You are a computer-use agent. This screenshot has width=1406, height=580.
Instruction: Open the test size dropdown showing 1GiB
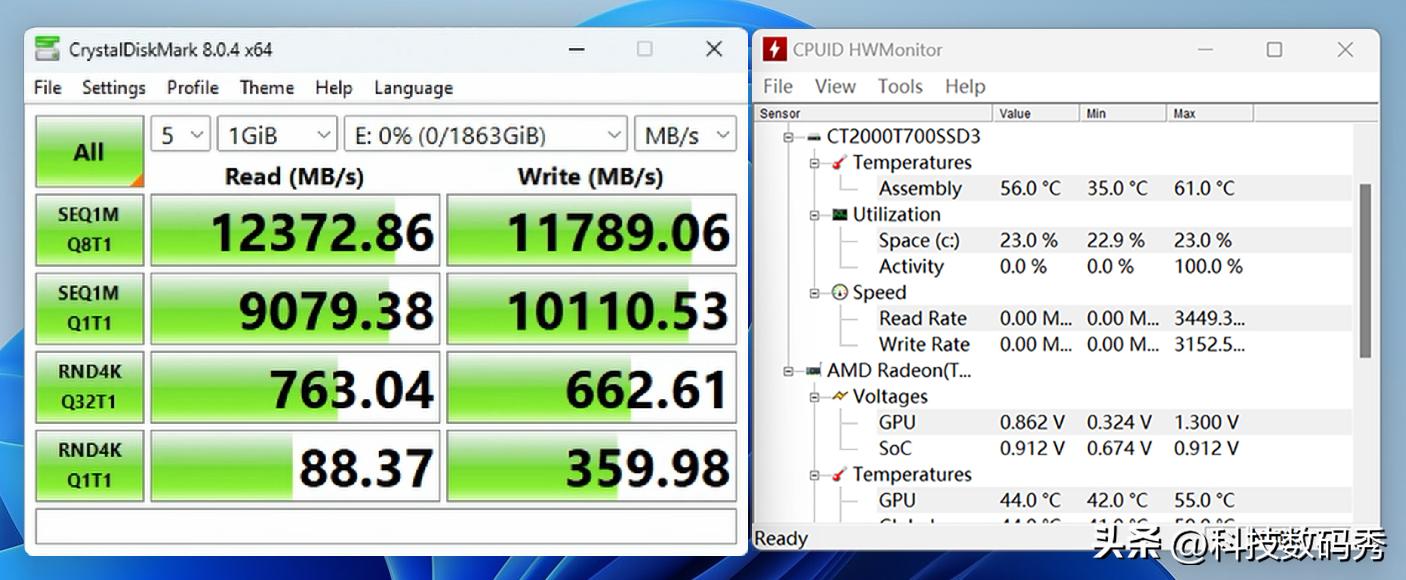(x=276, y=133)
